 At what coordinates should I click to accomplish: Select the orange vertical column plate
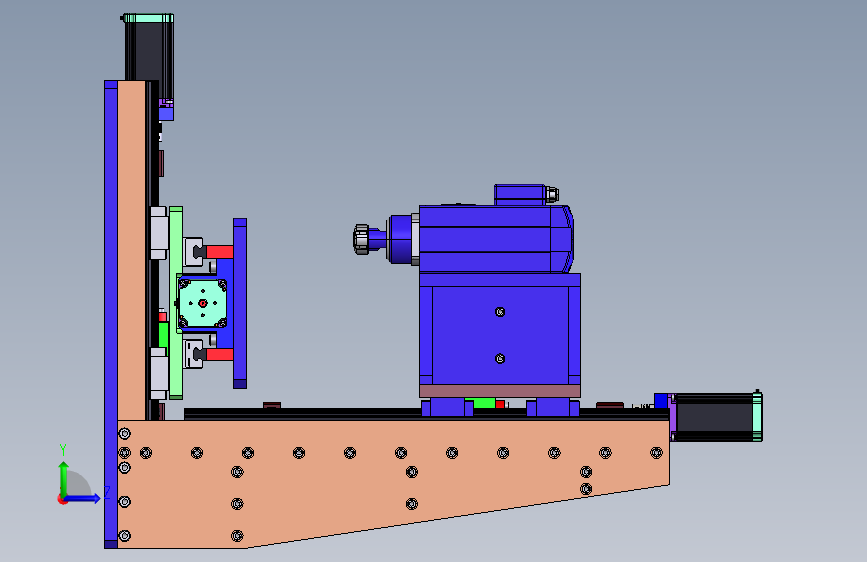tap(132, 250)
